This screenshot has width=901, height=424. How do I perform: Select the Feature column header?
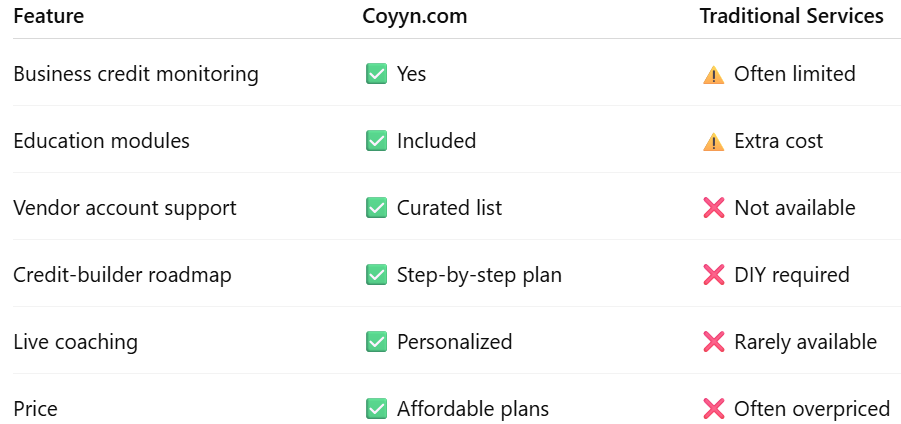click(x=49, y=16)
